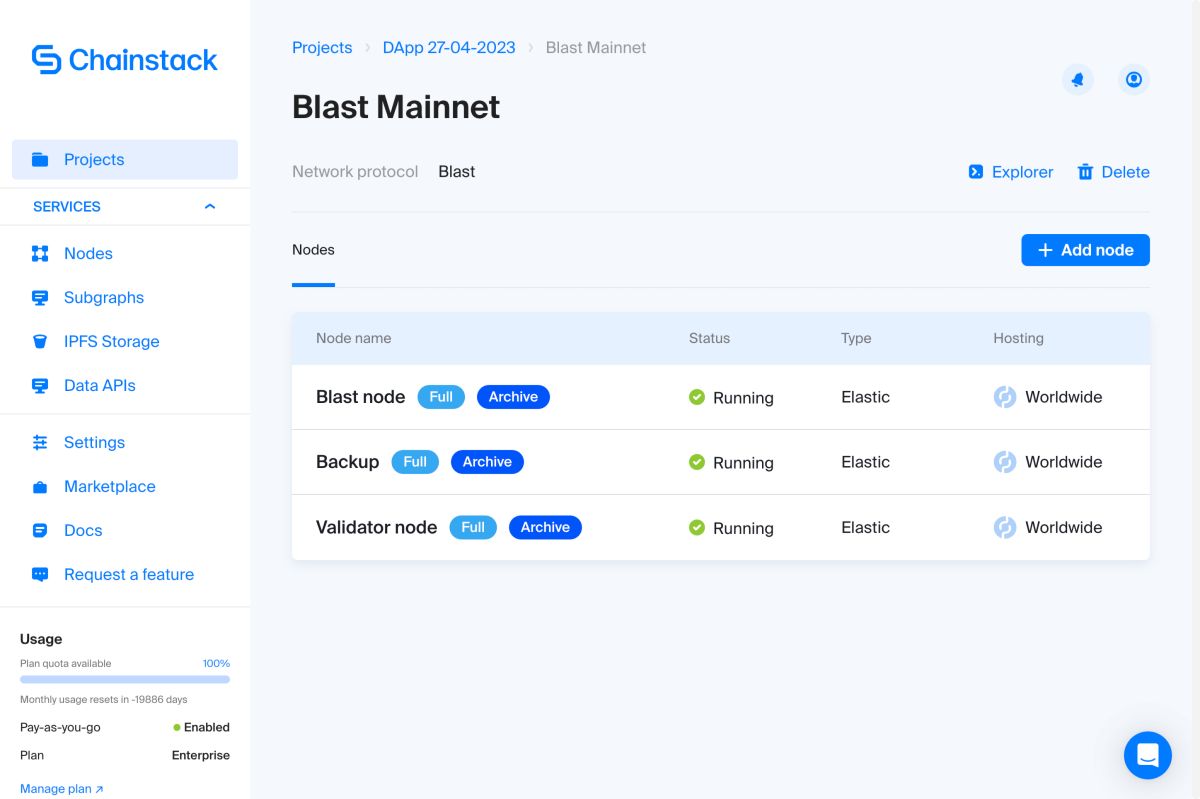Click the plan quota usage bar
Screen dimensions: 1200x799
tap(125, 679)
